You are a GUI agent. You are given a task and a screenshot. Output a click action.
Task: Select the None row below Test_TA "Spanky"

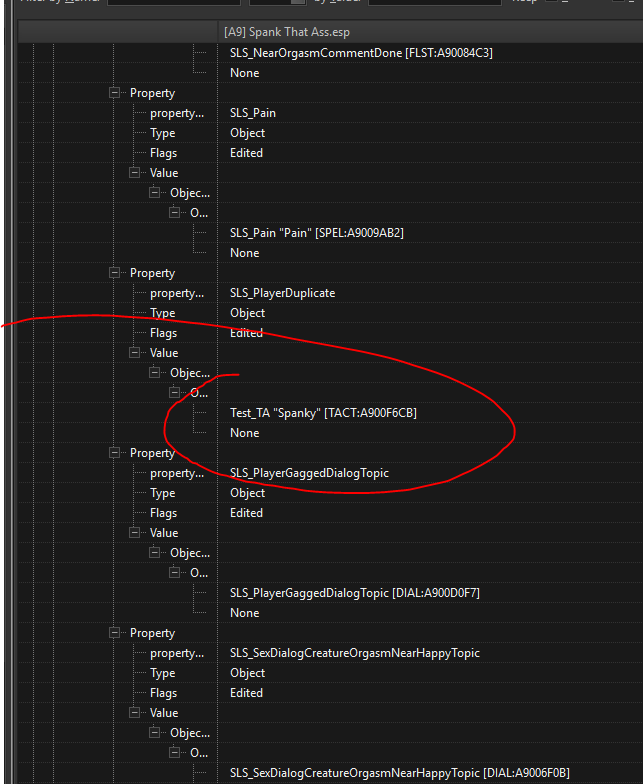[x=244, y=432]
